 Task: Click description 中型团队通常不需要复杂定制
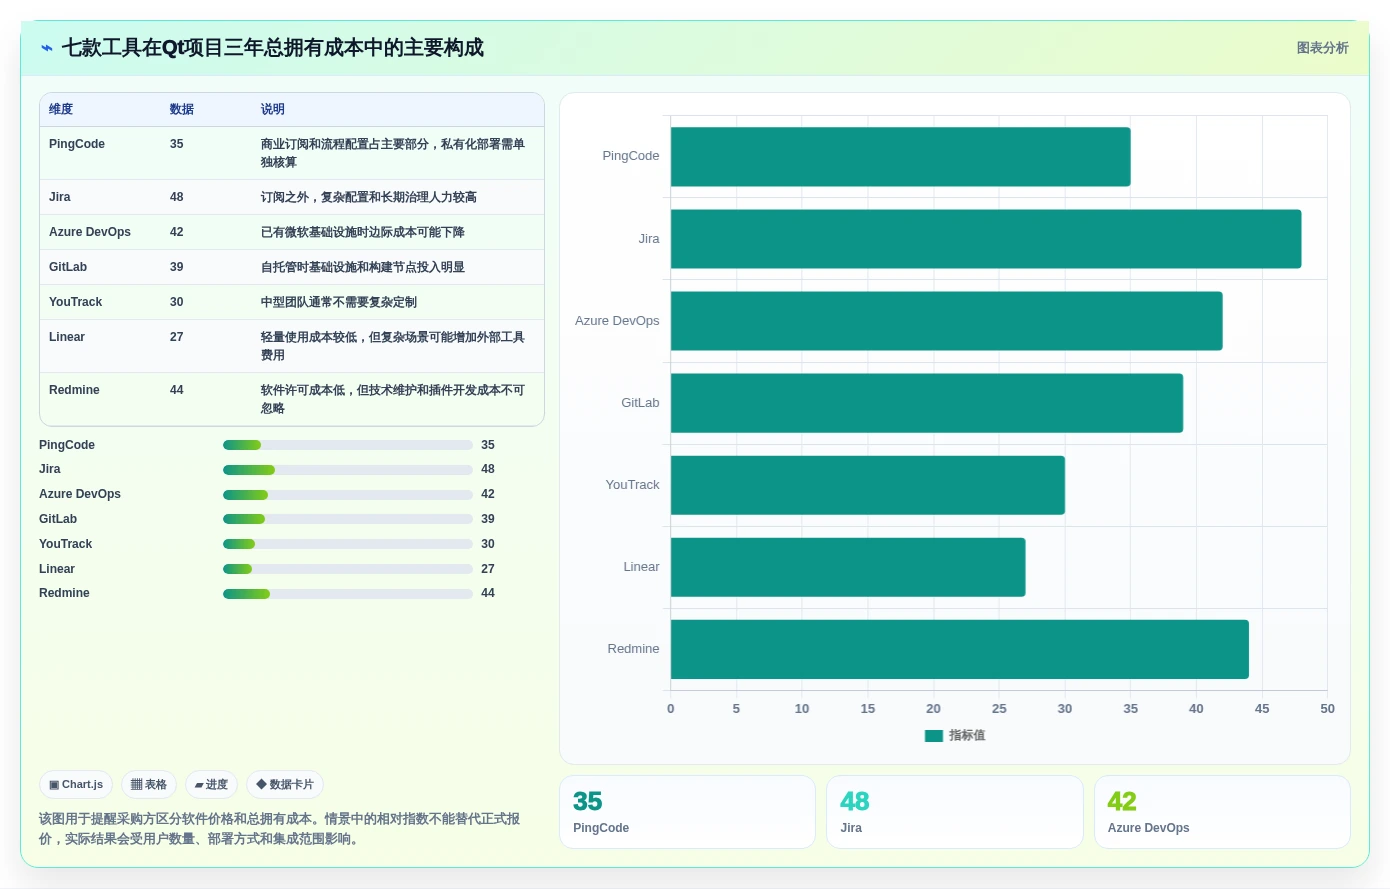(339, 302)
